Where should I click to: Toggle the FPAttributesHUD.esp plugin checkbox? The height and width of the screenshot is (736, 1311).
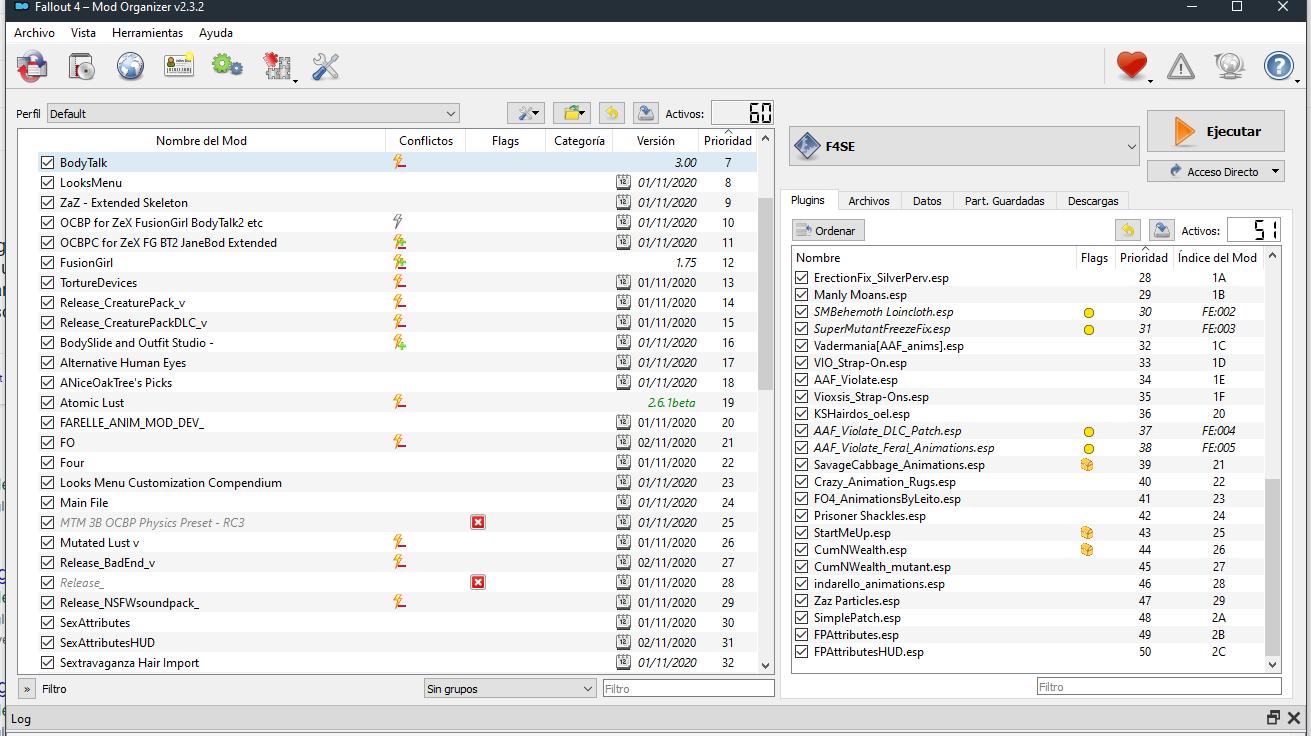801,652
